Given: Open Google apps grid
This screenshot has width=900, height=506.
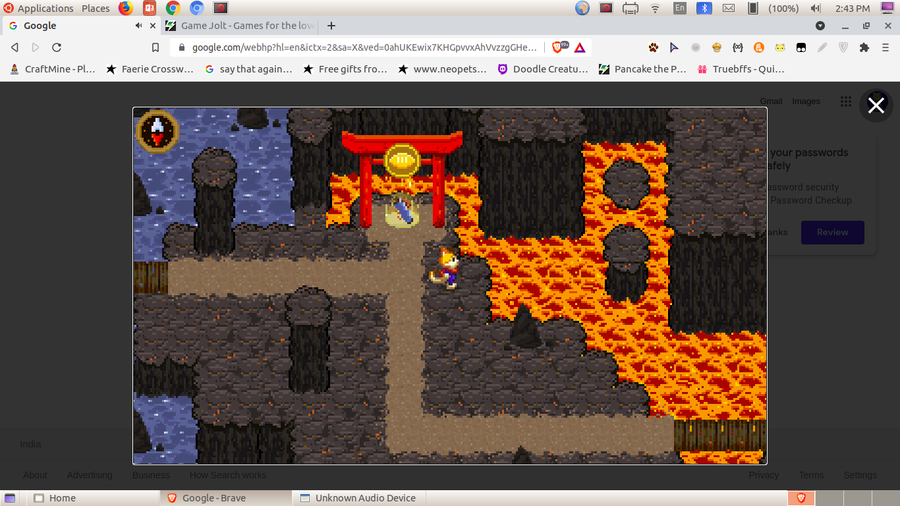Looking at the screenshot, I should [845, 102].
